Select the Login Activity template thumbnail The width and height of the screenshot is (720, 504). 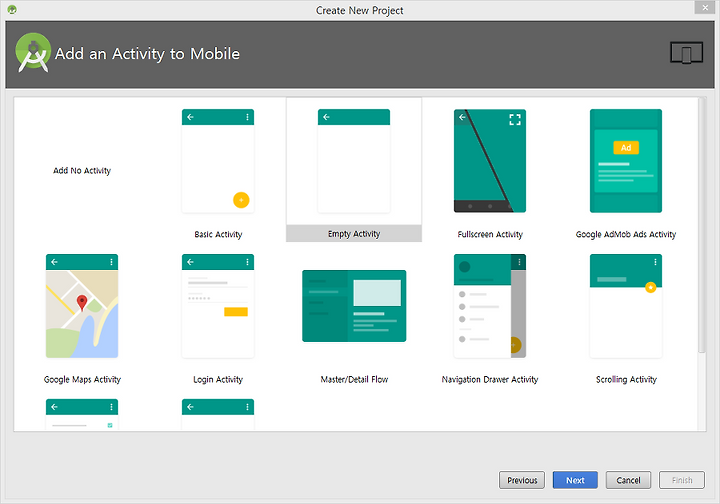218,306
